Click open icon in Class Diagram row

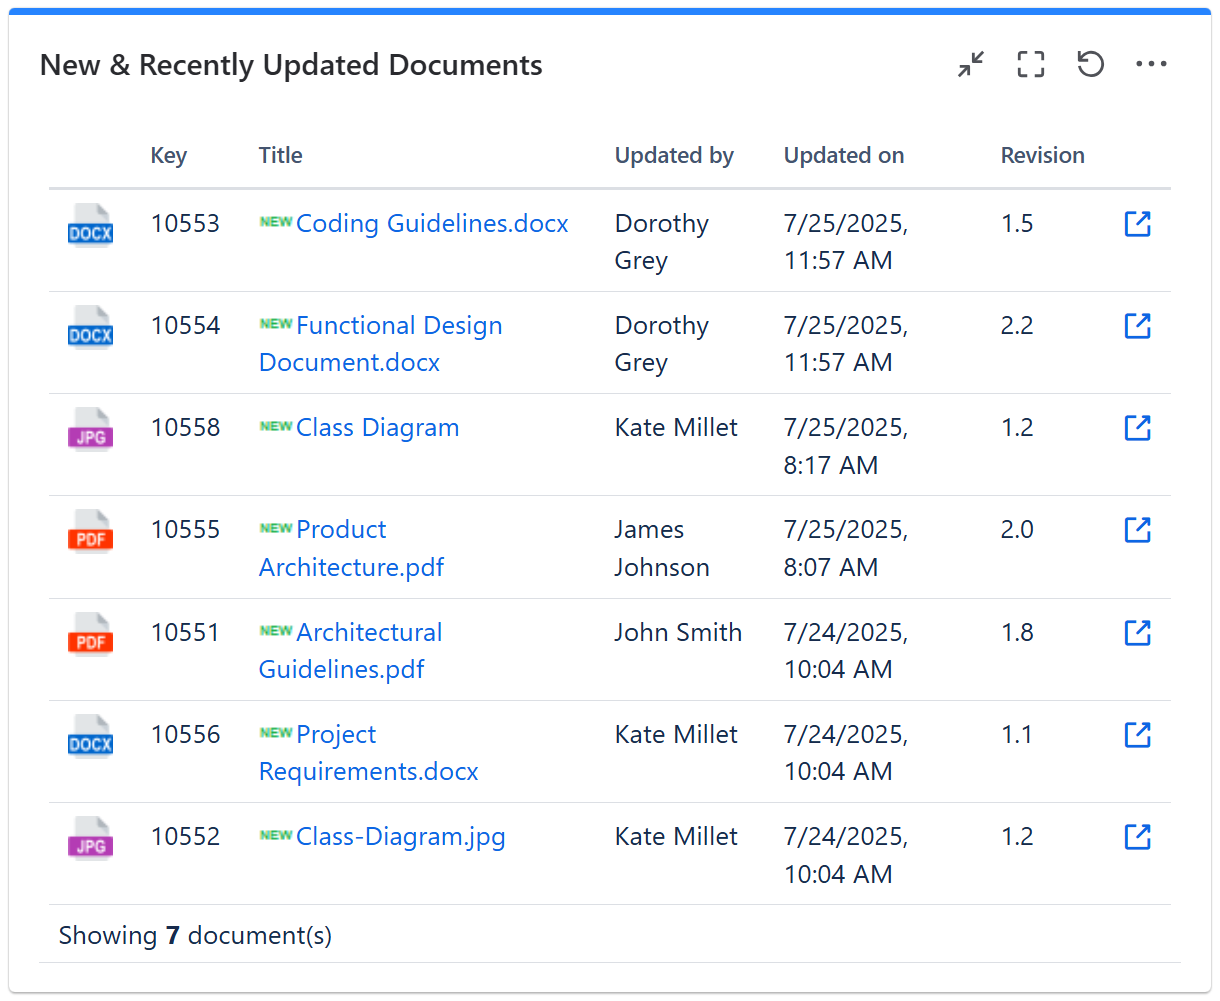1137,428
